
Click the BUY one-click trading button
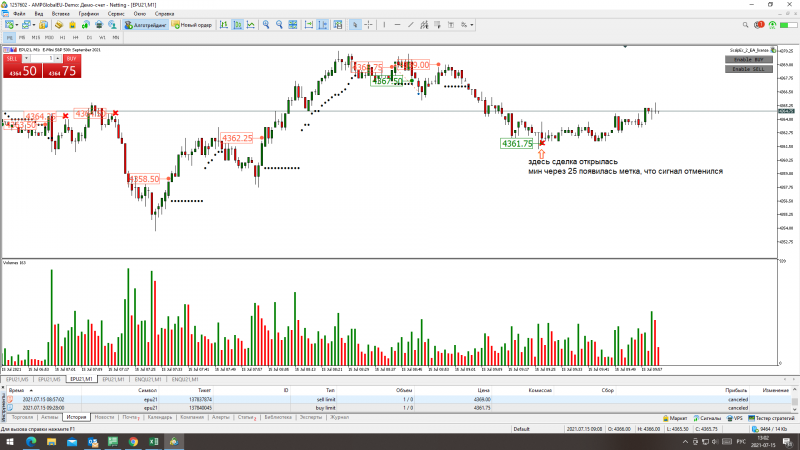click(71, 59)
